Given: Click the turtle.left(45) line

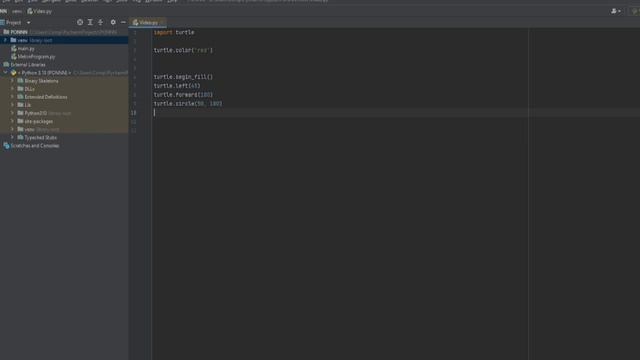Looking at the screenshot, I should click(x=177, y=86).
